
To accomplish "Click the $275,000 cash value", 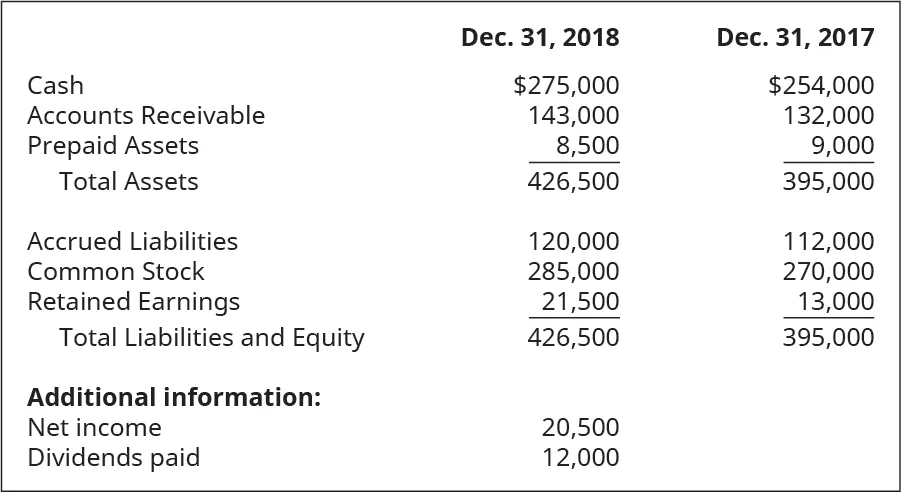I will coord(566,86).
